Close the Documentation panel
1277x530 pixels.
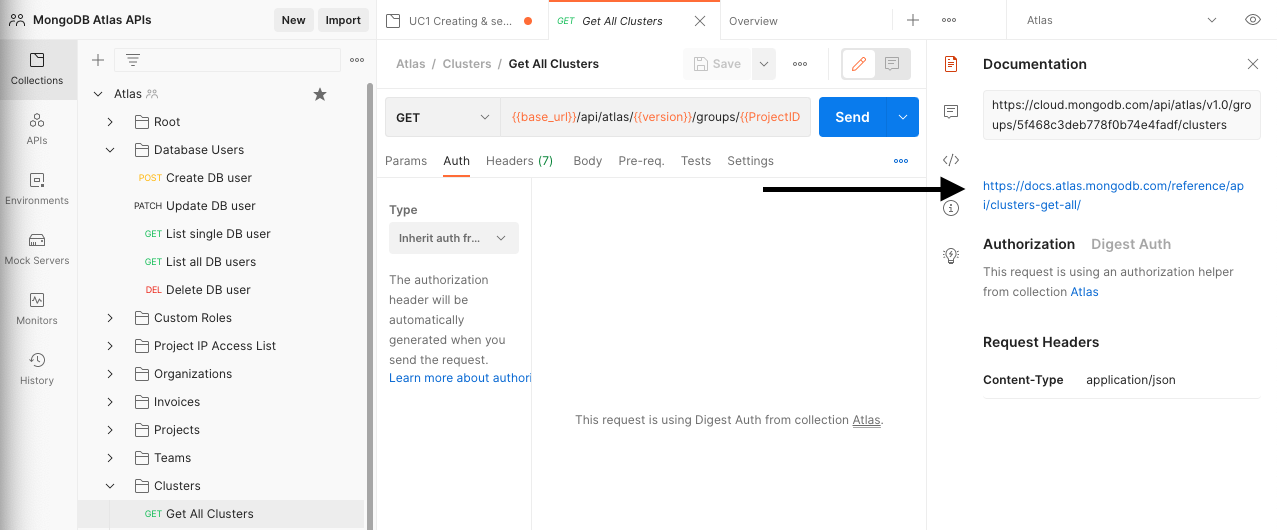(x=1252, y=64)
